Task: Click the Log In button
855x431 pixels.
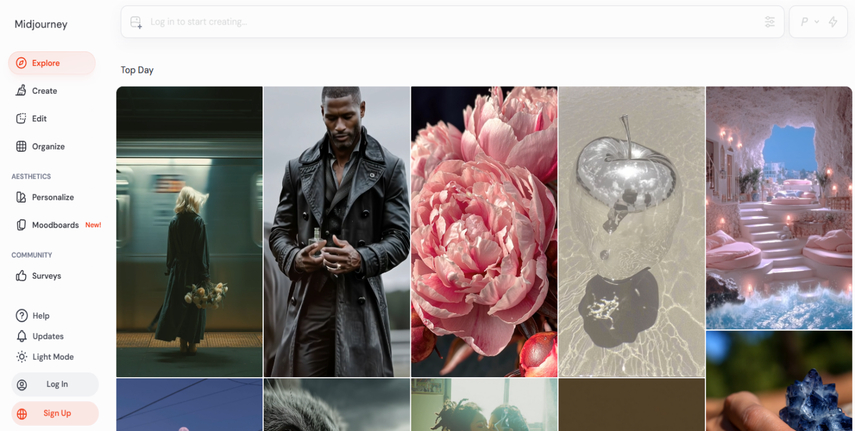Action: tap(55, 384)
